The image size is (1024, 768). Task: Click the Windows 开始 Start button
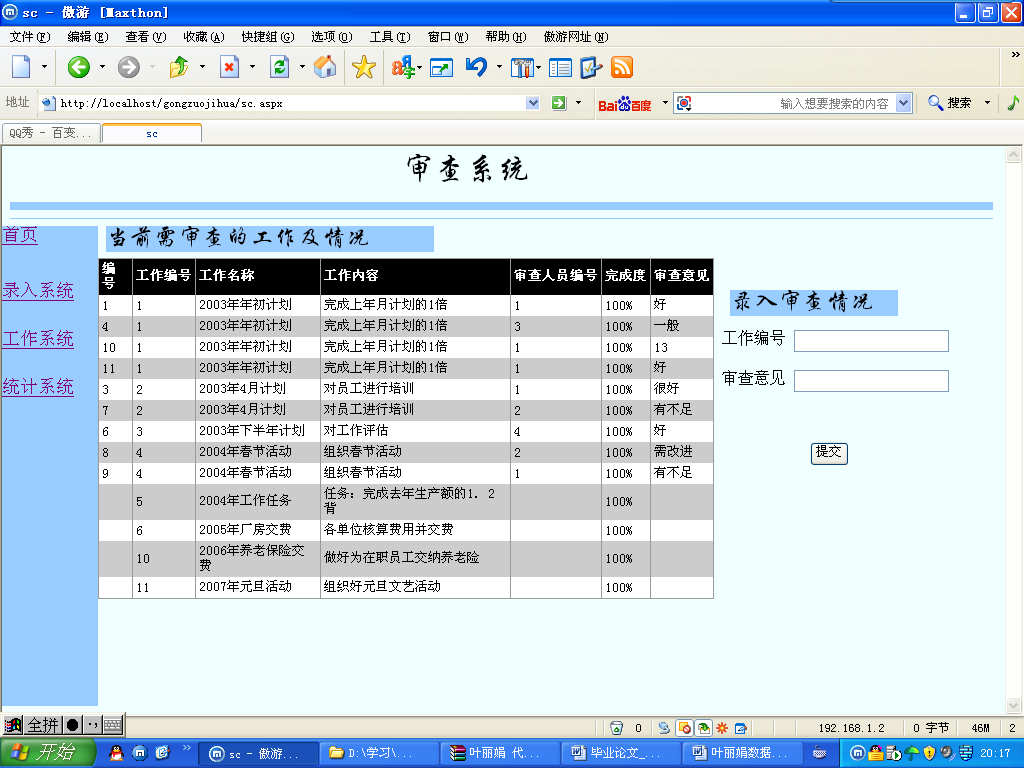(x=48, y=753)
